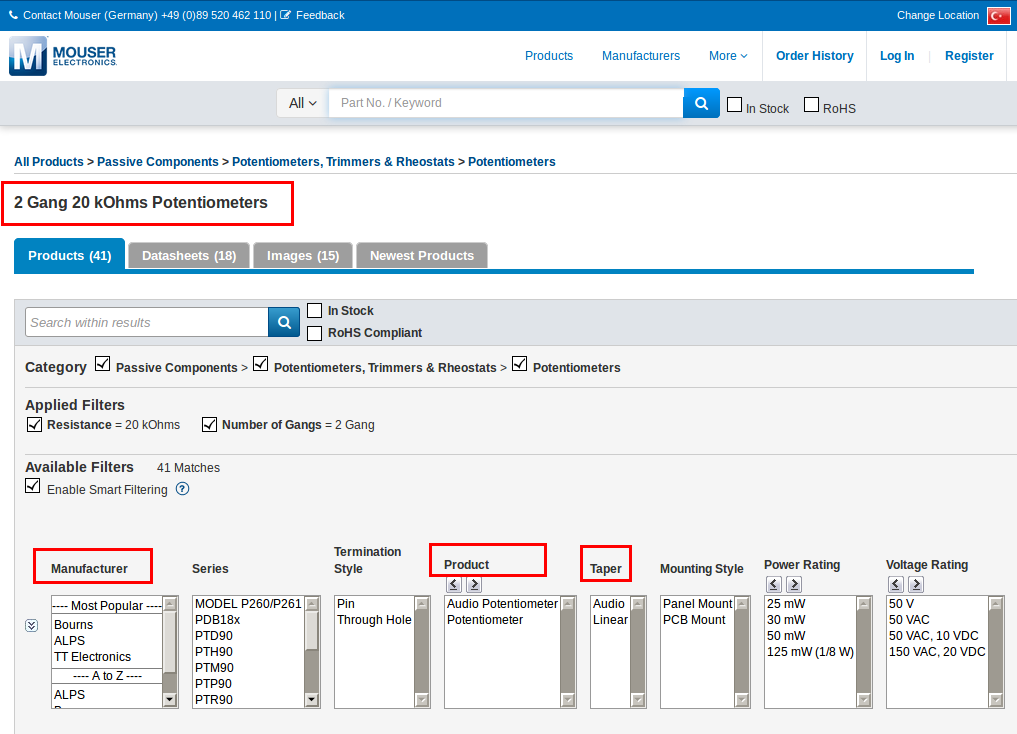1017x734 pixels.
Task: Click the Feedback edit icon
Action: [285, 15]
